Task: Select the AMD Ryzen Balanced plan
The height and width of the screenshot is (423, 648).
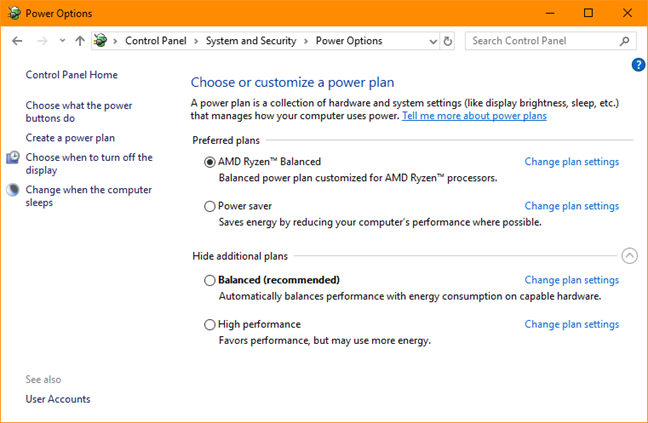Action: pyautogui.click(x=210, y=162)
